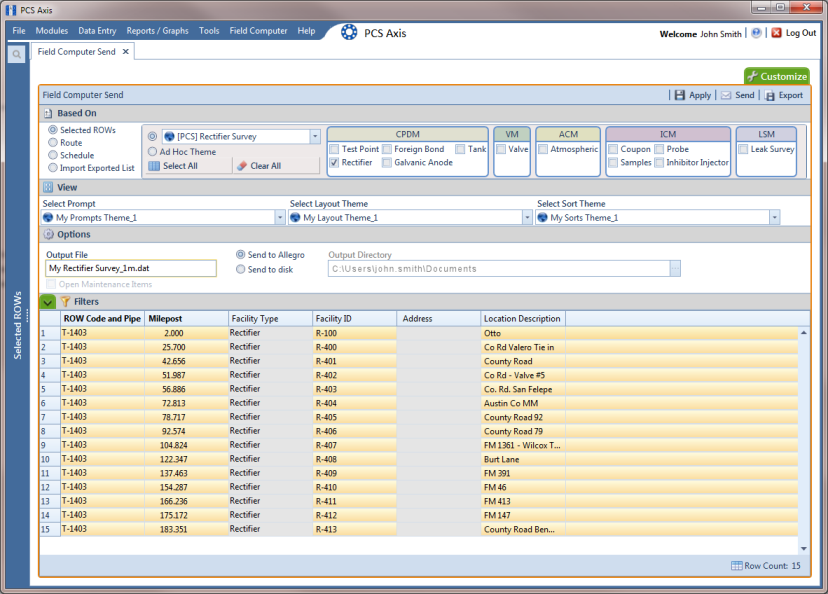The image size is (828, 594).
Task: Uncheck the Rectifier checkbox
Action: 334,163
